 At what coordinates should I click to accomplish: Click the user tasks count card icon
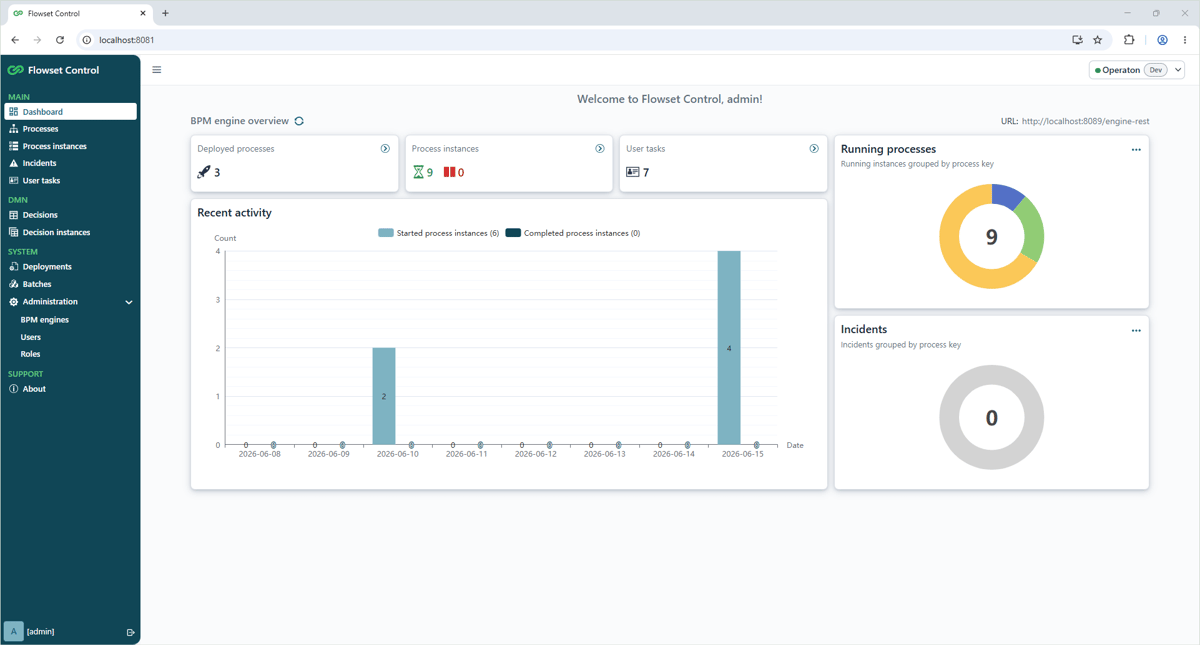point(632,172)
